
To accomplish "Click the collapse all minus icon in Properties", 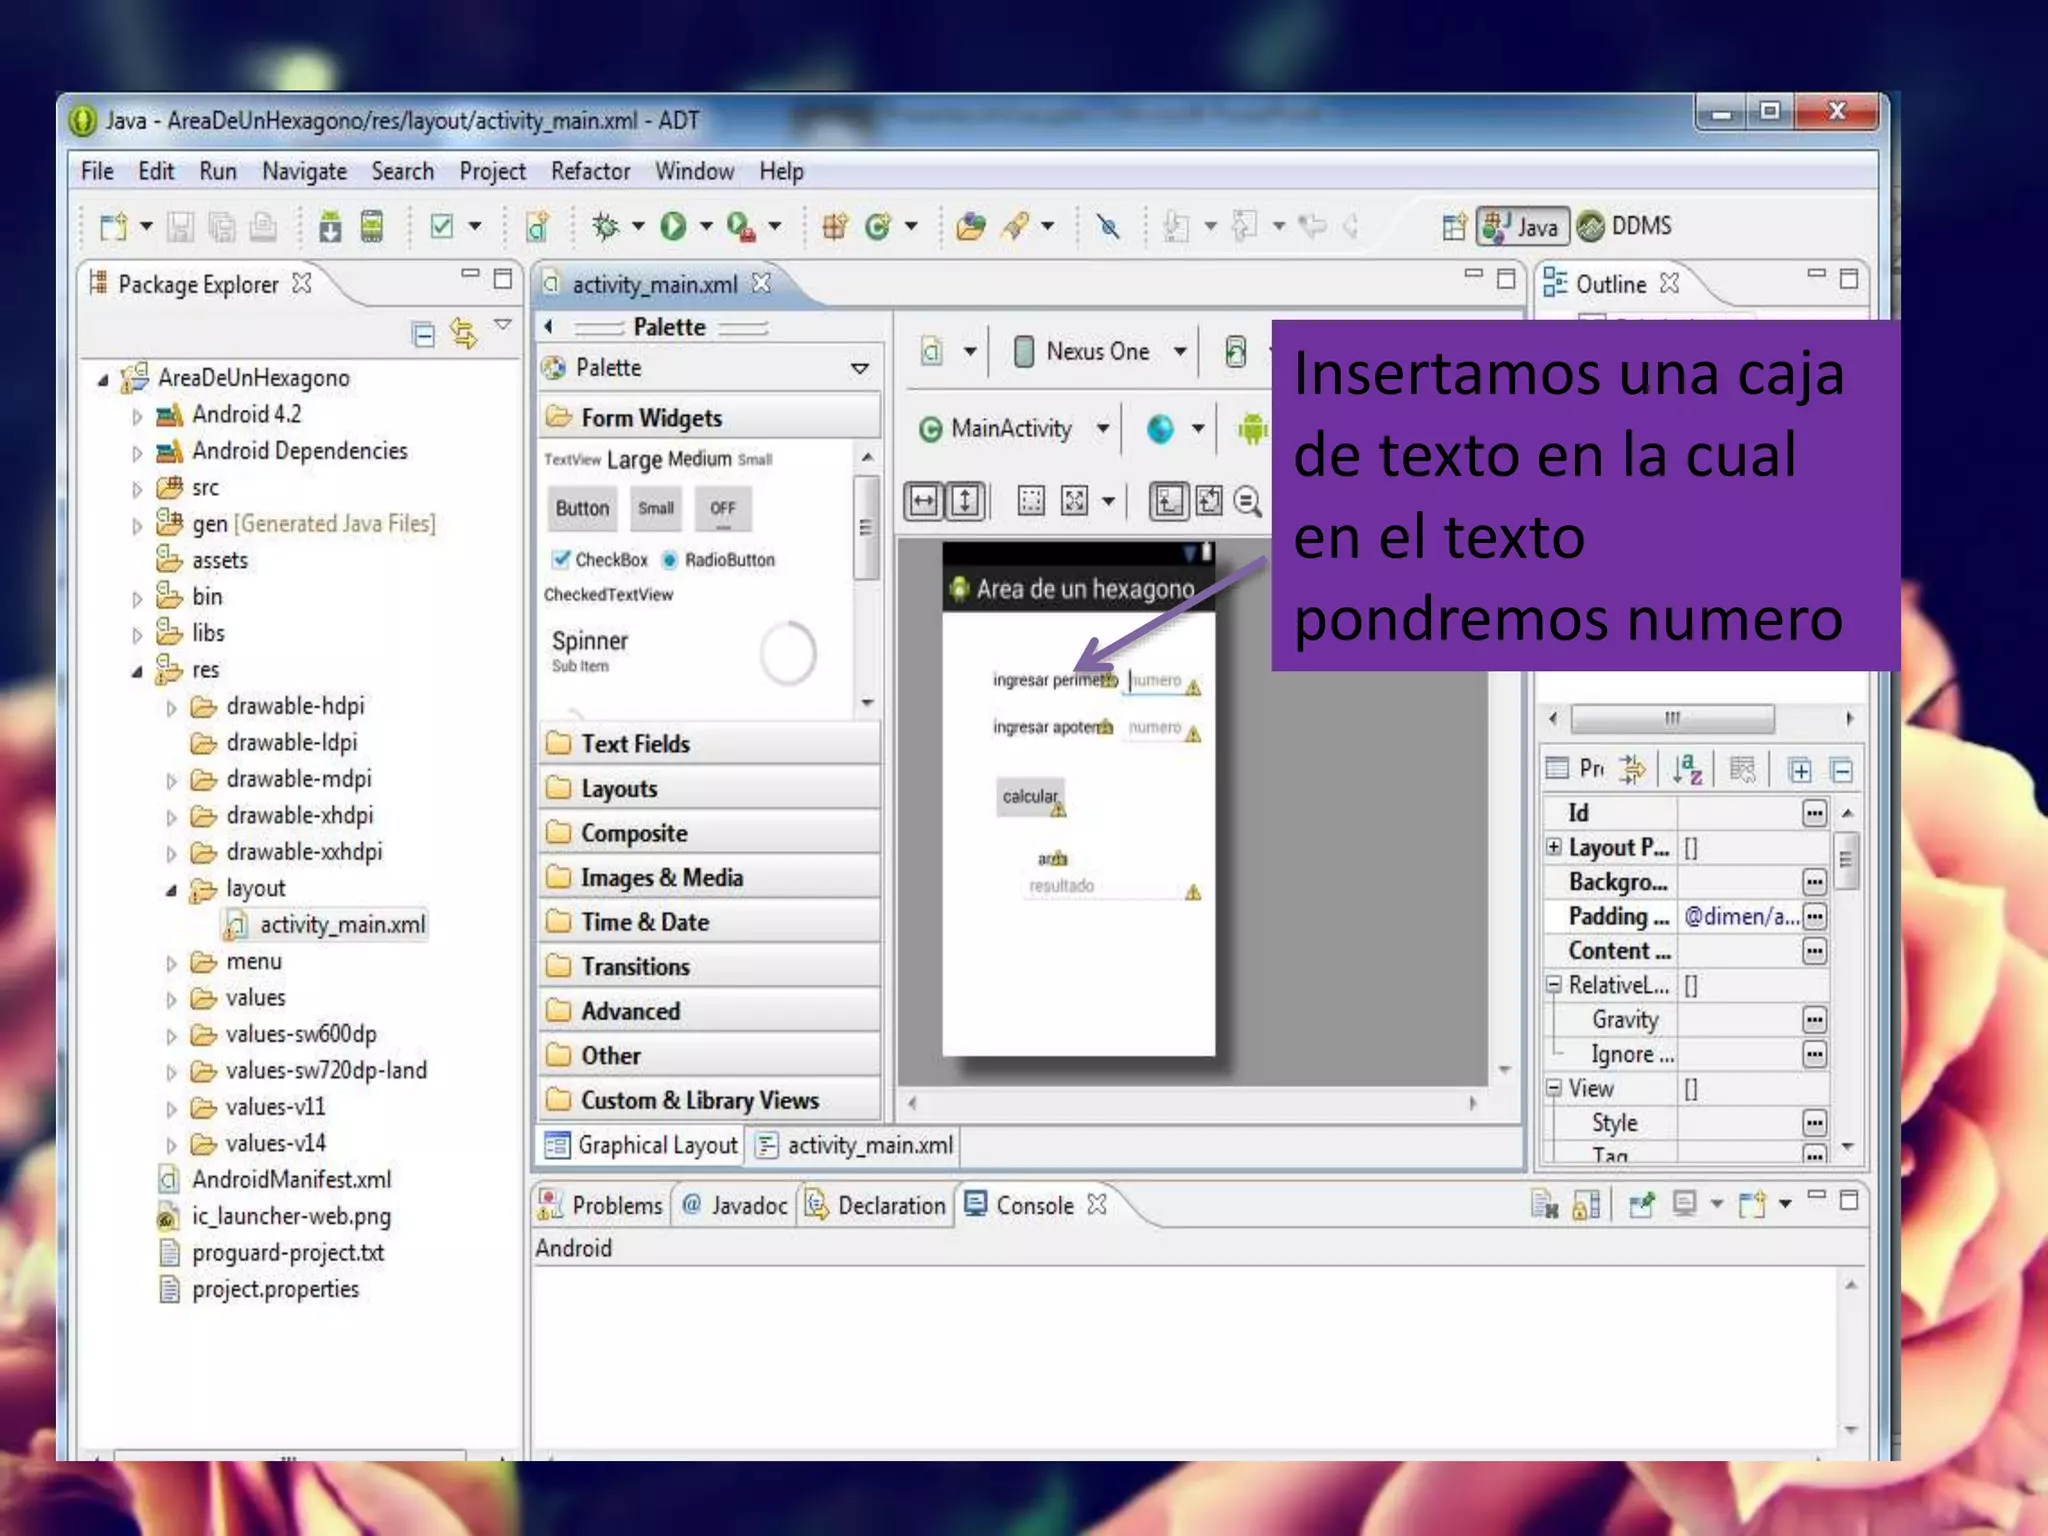I will (1841, 770).
